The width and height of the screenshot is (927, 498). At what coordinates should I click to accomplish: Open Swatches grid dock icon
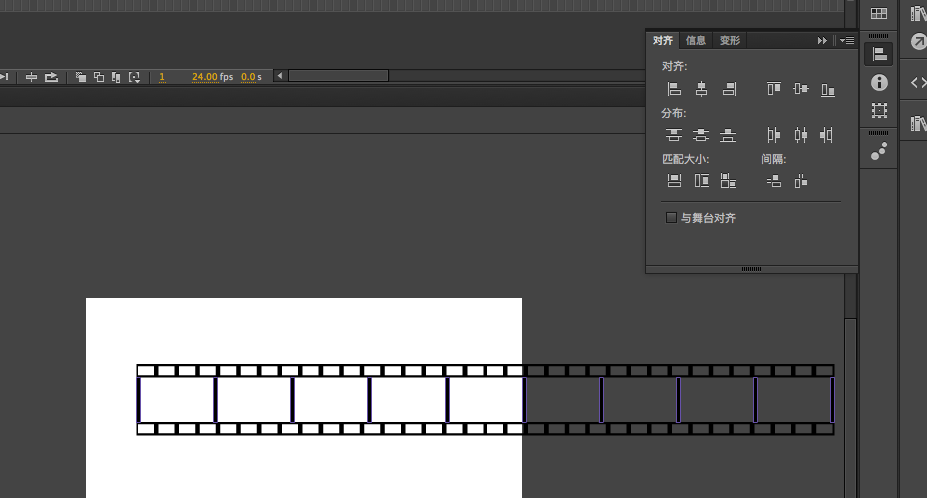point(879,14)
